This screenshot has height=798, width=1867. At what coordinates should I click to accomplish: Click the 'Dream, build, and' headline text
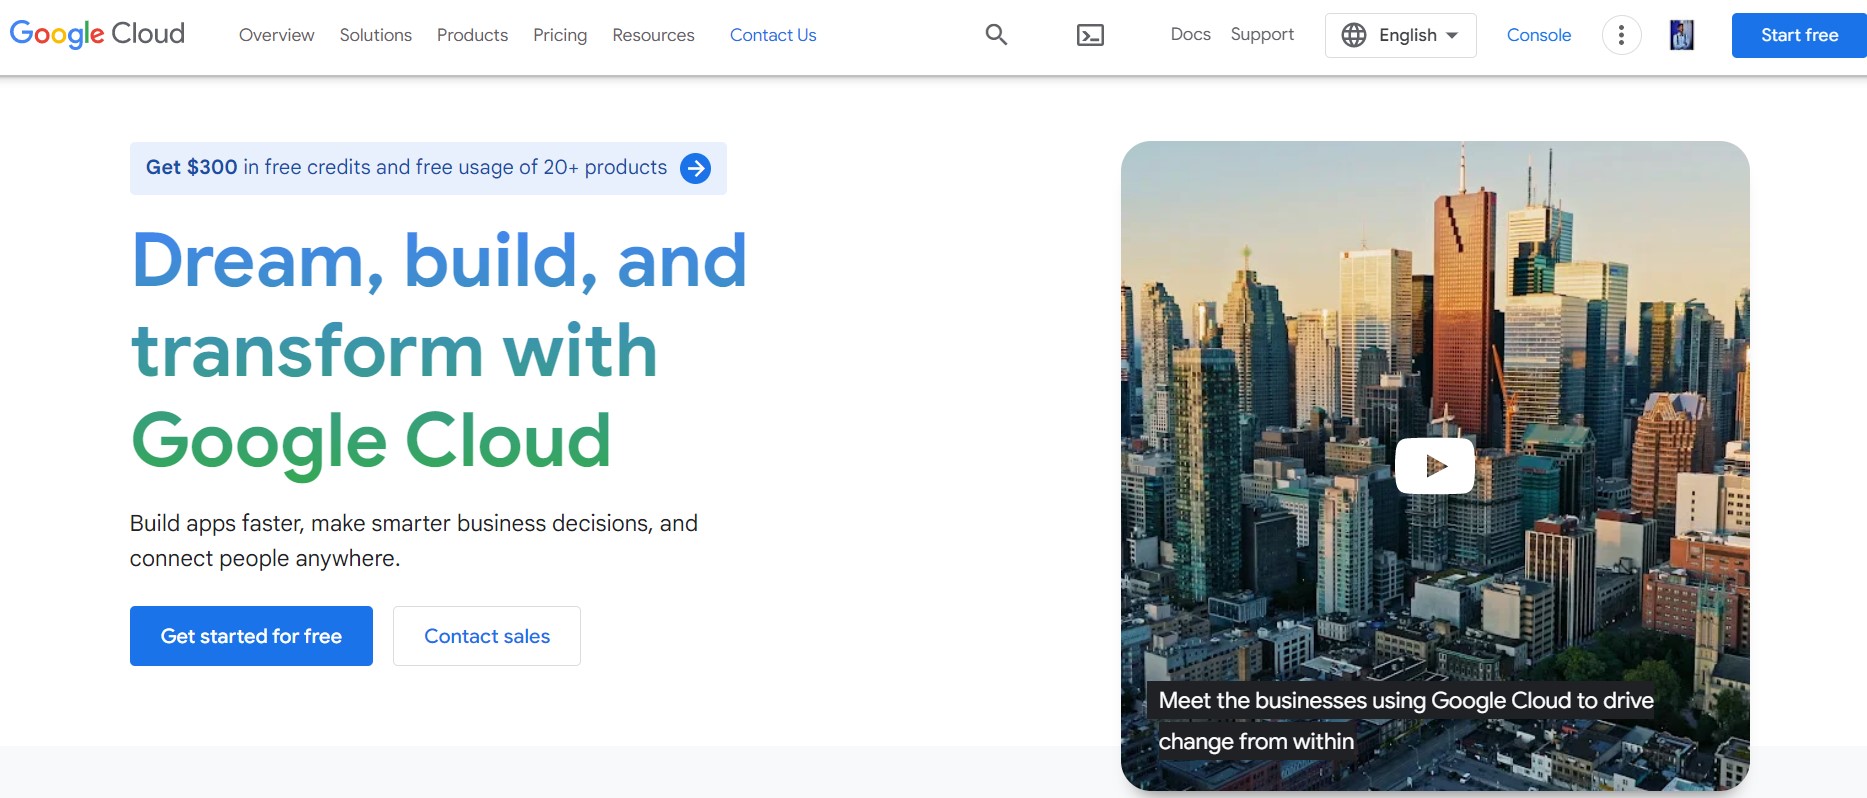tap(439, 260)
